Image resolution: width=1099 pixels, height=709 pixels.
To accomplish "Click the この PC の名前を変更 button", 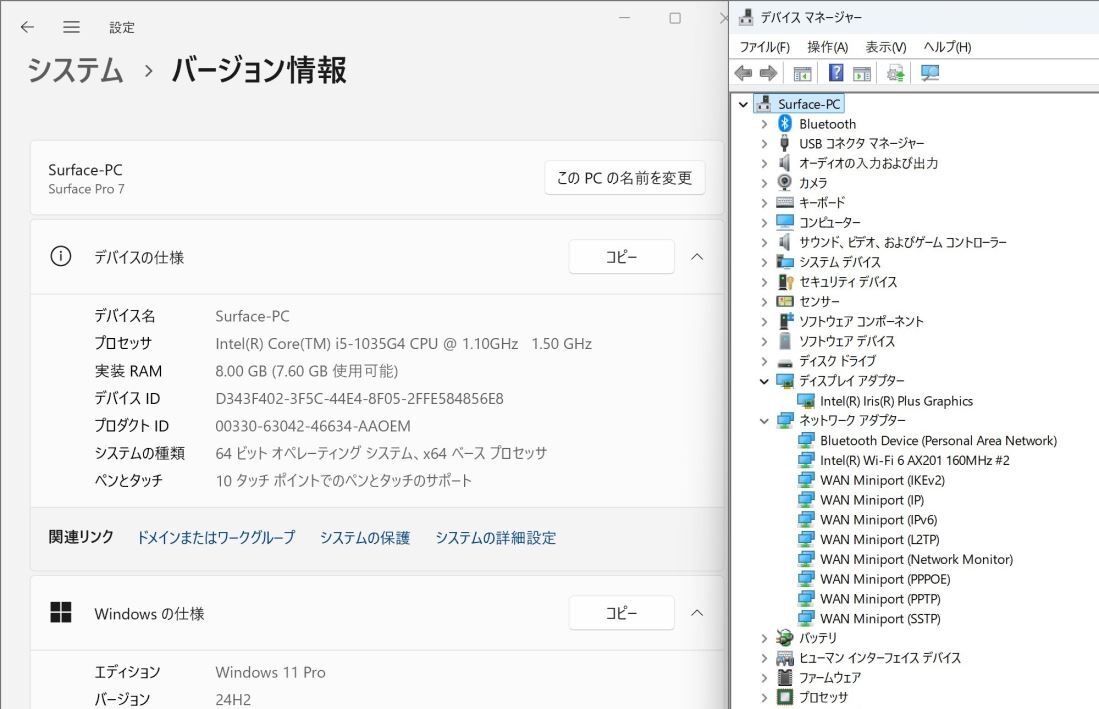I will [624, 178].
